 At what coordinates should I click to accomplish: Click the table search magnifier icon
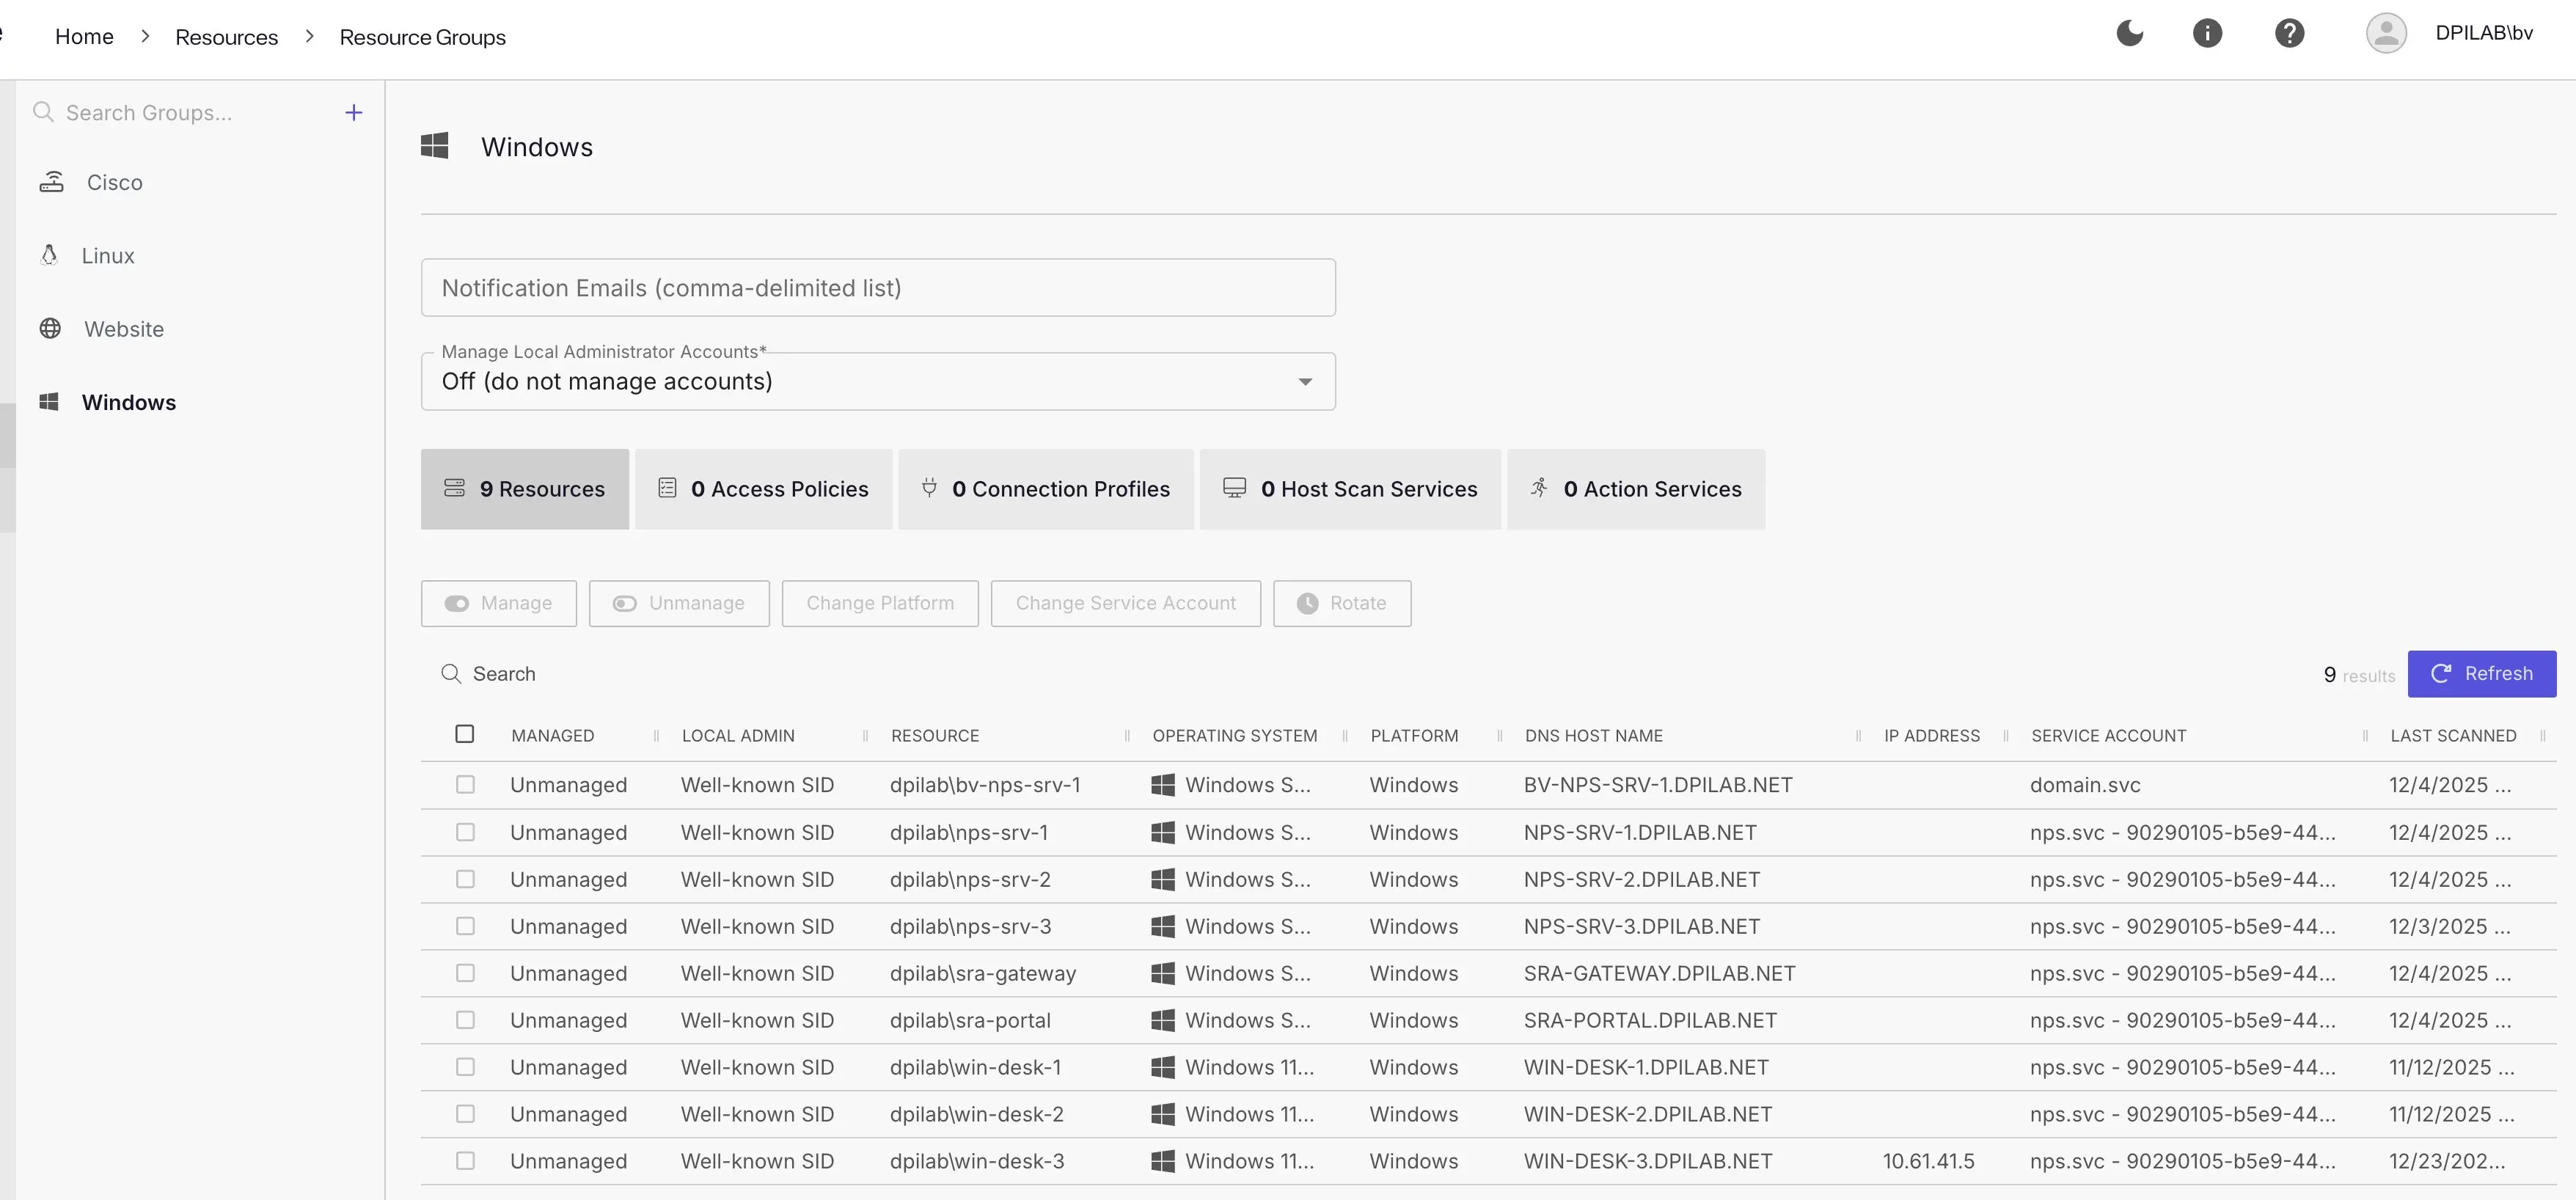pyautogui.click(x=451, y=674)
